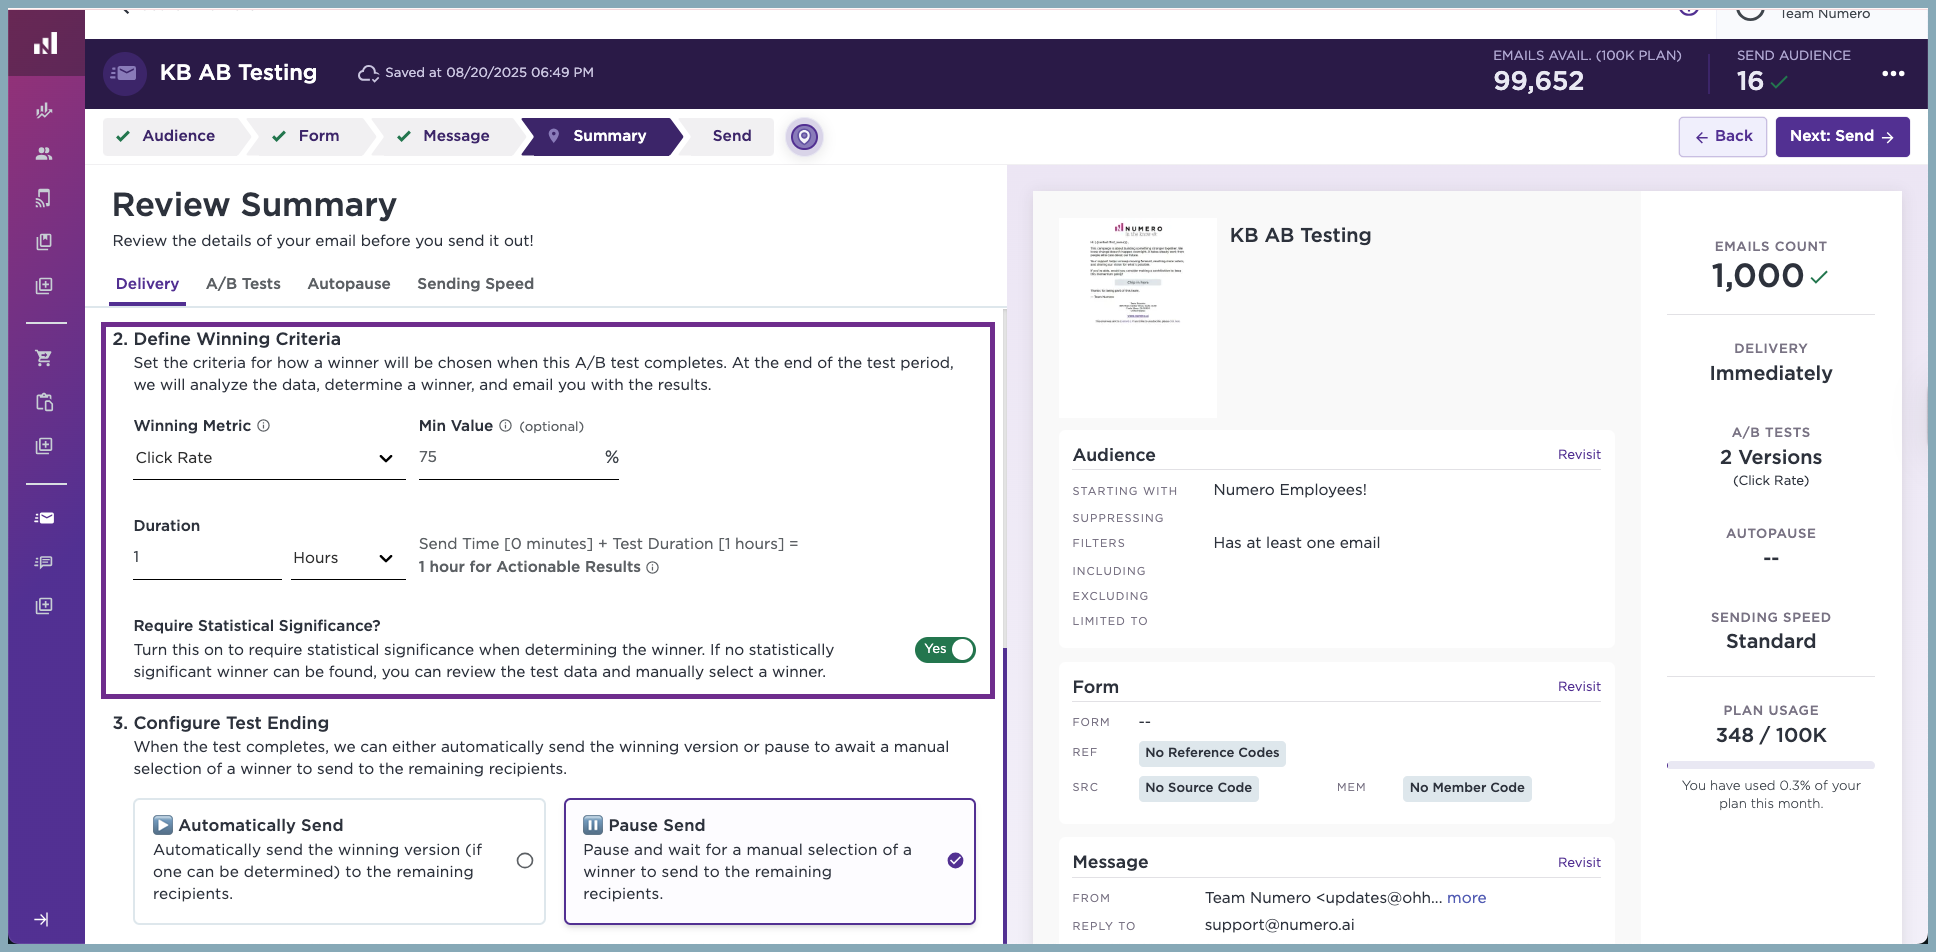Screen dimensions: 1936x952
Task: Click the Plan Usage progress bar
Action: (1771, 765)
